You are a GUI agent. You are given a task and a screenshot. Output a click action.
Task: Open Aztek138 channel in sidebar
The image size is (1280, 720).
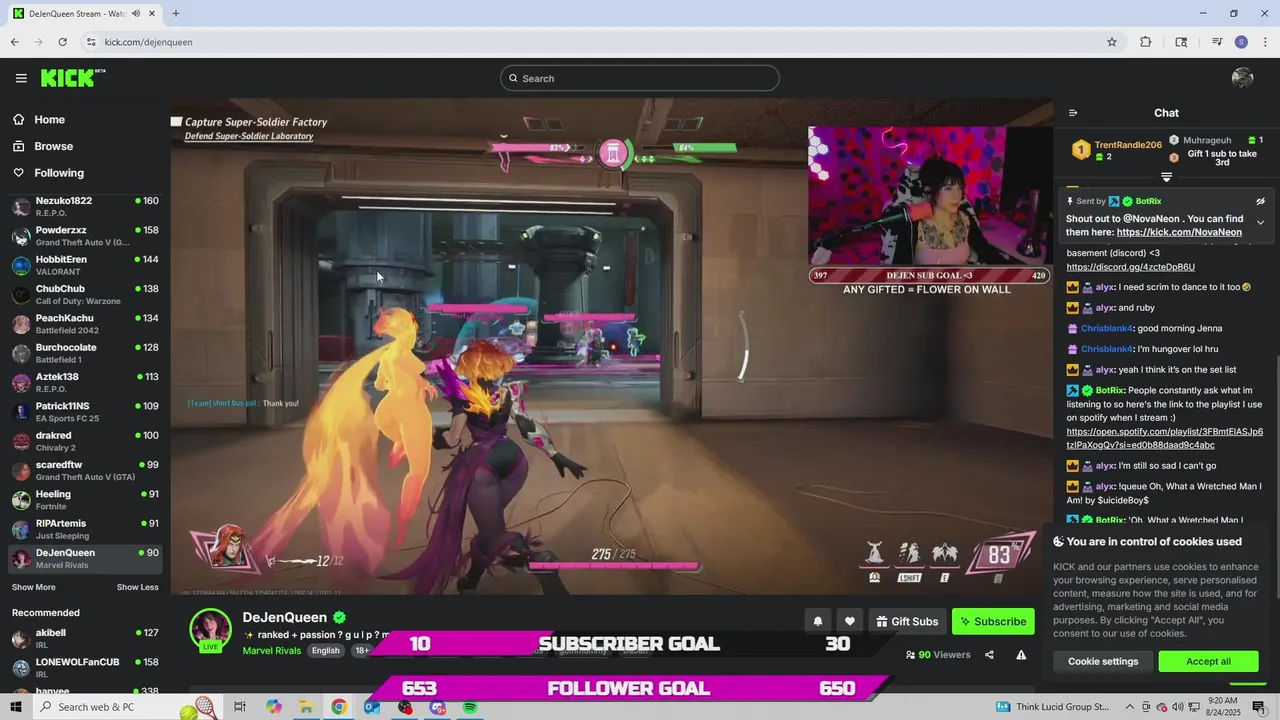point(85,383)
